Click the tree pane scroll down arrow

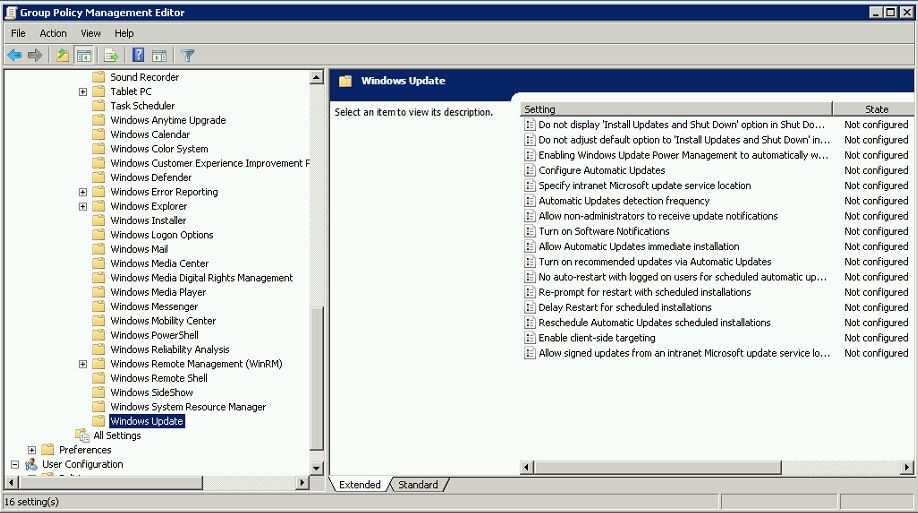click(317, 468)
